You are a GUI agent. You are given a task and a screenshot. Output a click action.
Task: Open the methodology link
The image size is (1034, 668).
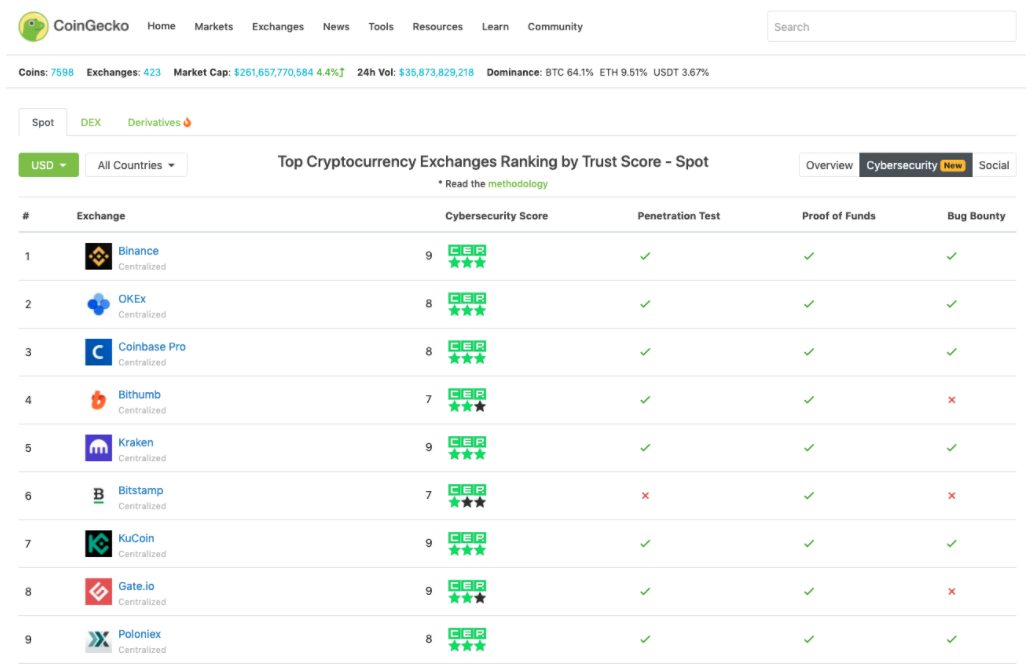pos(518,183)
